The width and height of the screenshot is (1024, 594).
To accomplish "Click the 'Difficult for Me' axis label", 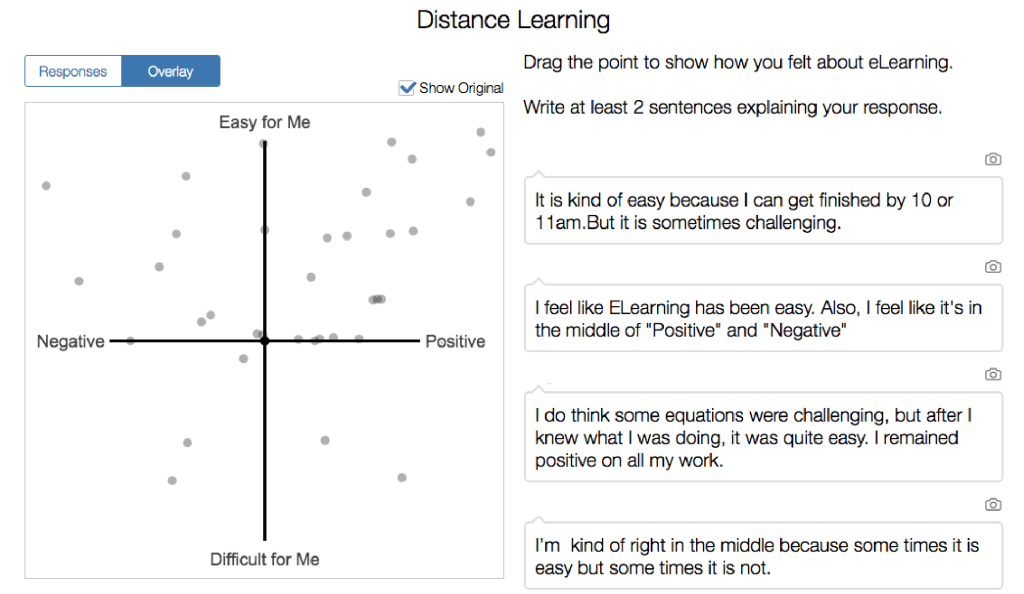I will [265, 559].
